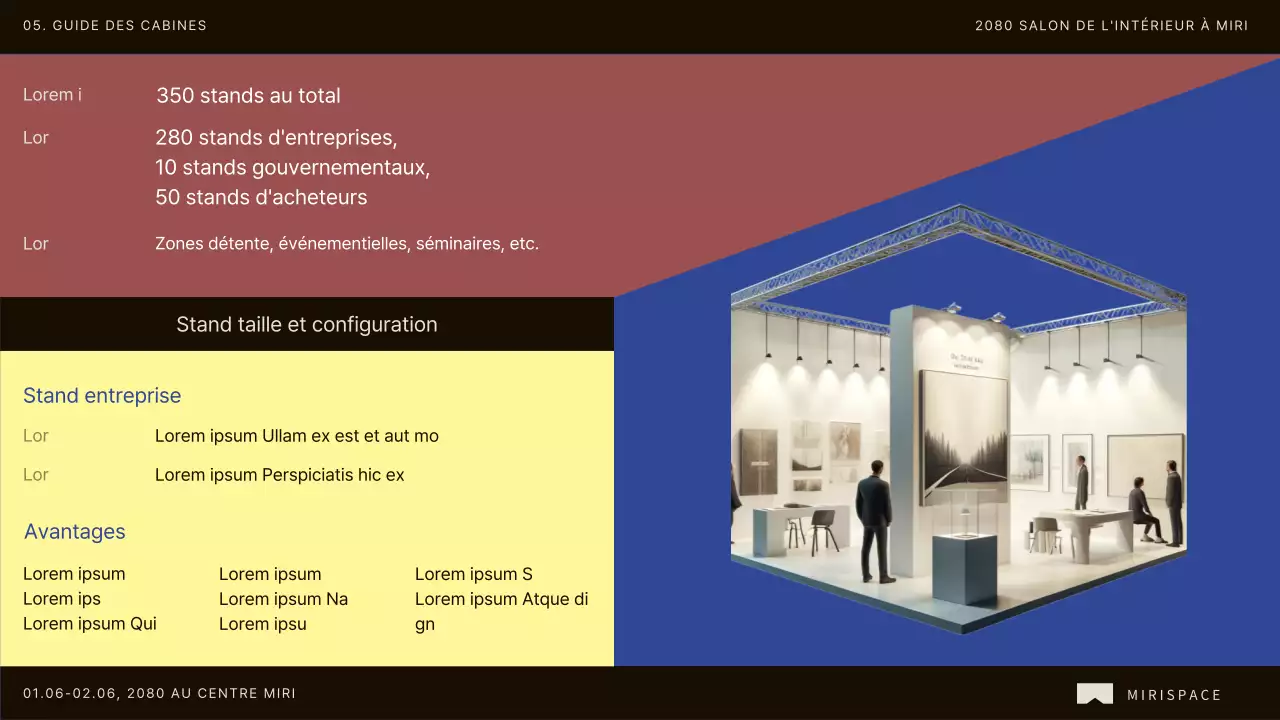
Task: Click the MIRISPACE logo icon in the footer
Action: pyautogui.click(x=1096, y=693)
